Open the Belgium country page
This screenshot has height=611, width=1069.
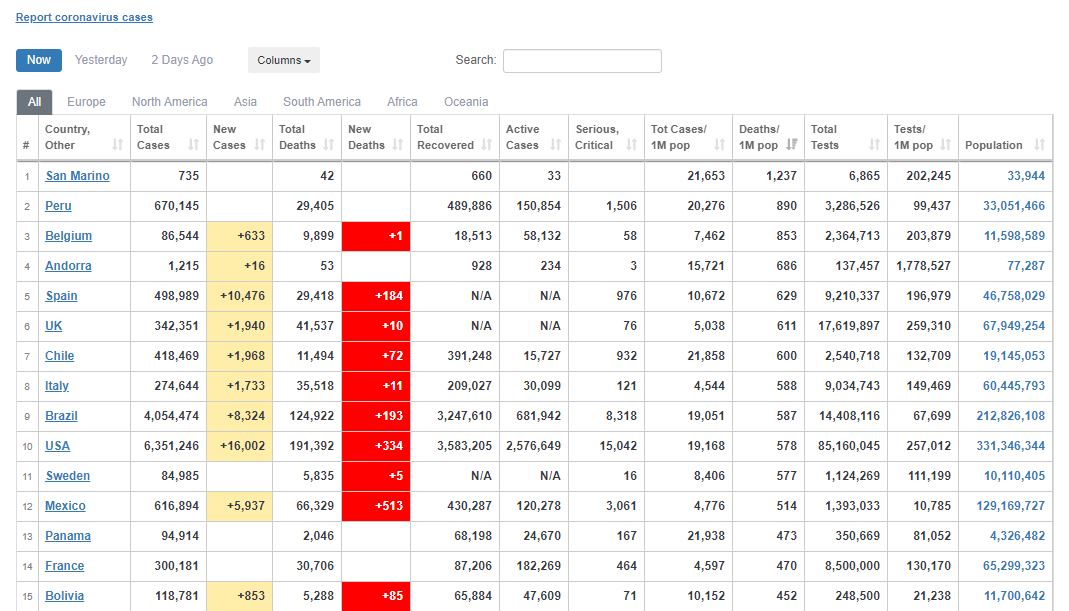click(68, 235)
